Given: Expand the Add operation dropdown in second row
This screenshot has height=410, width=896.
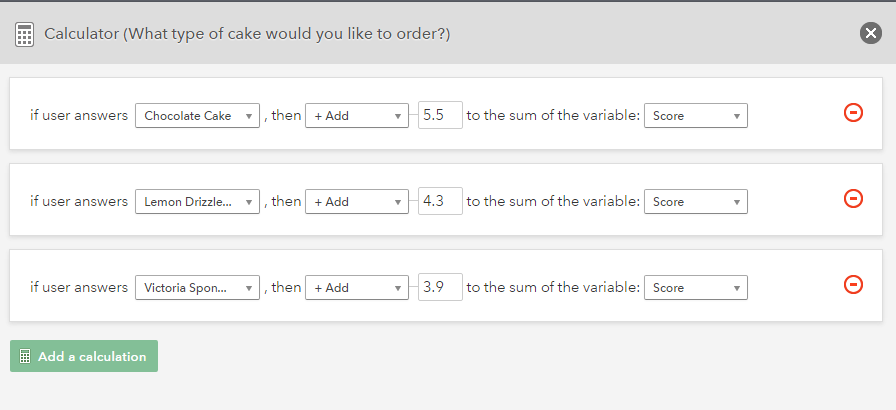Looking at the screenshot, I should pos(357,202).
